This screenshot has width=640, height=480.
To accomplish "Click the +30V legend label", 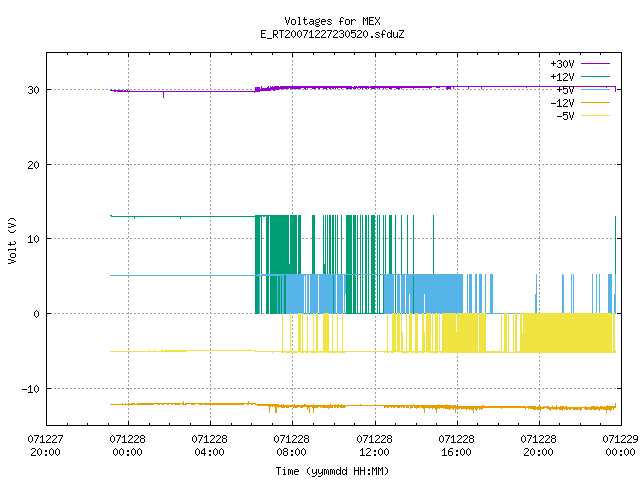I will (x=562, y=64).
